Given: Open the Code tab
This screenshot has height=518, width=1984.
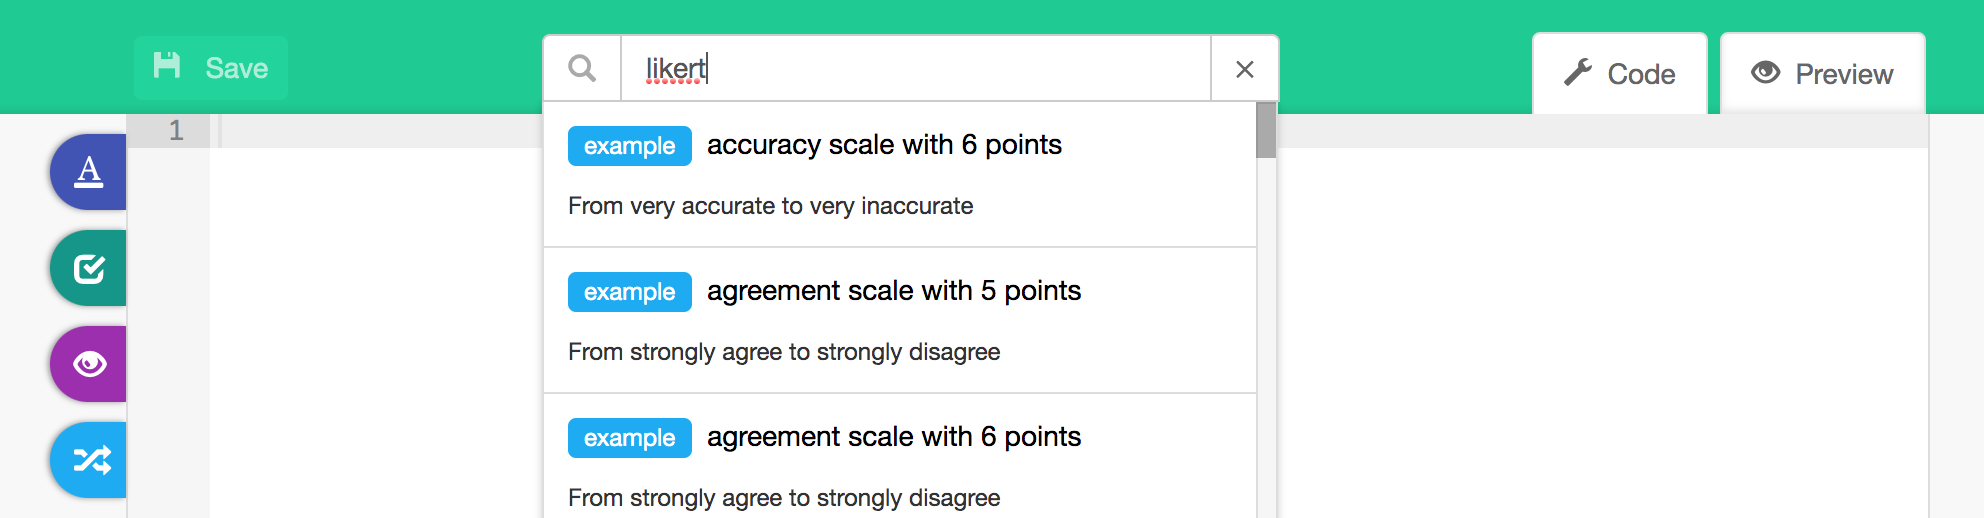Looking at the screenshot, I should click(1620, 73).
